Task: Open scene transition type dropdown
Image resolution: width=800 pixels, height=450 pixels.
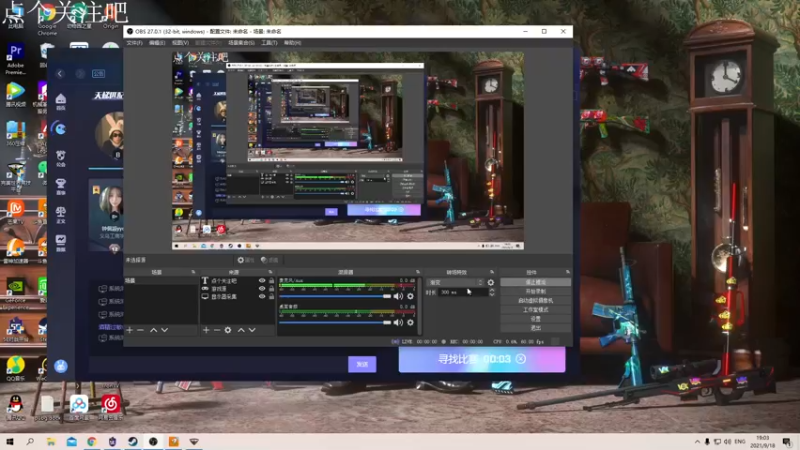Action: point(456,282)
